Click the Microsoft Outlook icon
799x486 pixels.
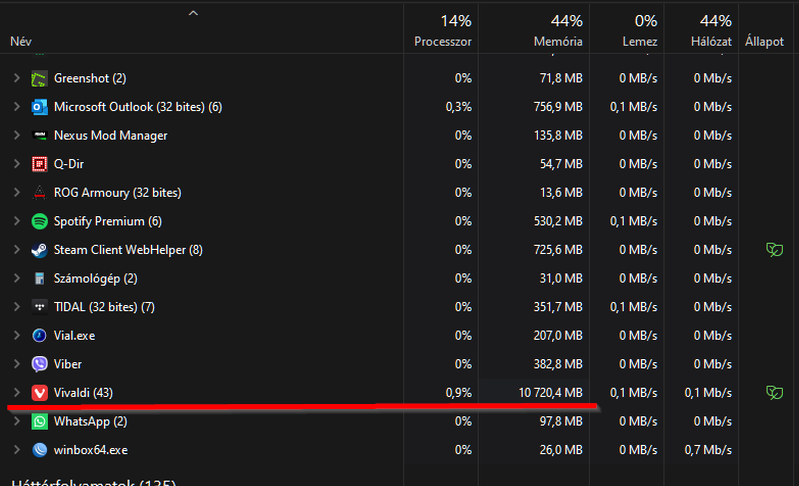39,107
